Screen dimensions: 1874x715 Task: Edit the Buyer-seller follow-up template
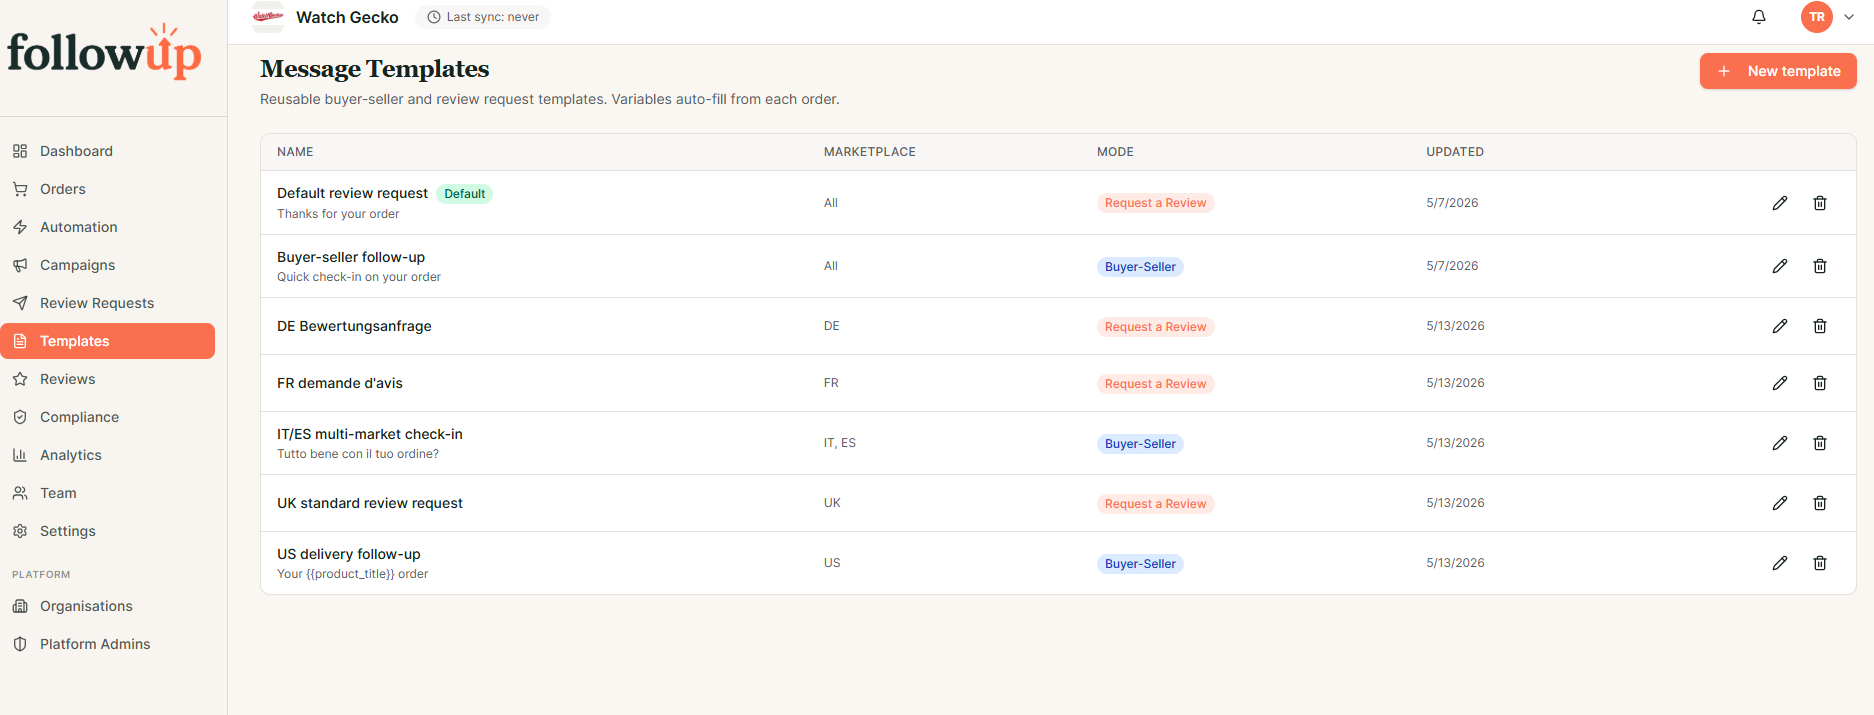(1780, 266)
